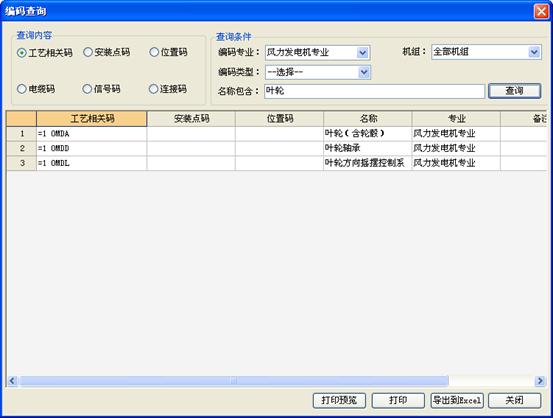Click the horizontal scrollbar thumb

click(x=234, y=381)
